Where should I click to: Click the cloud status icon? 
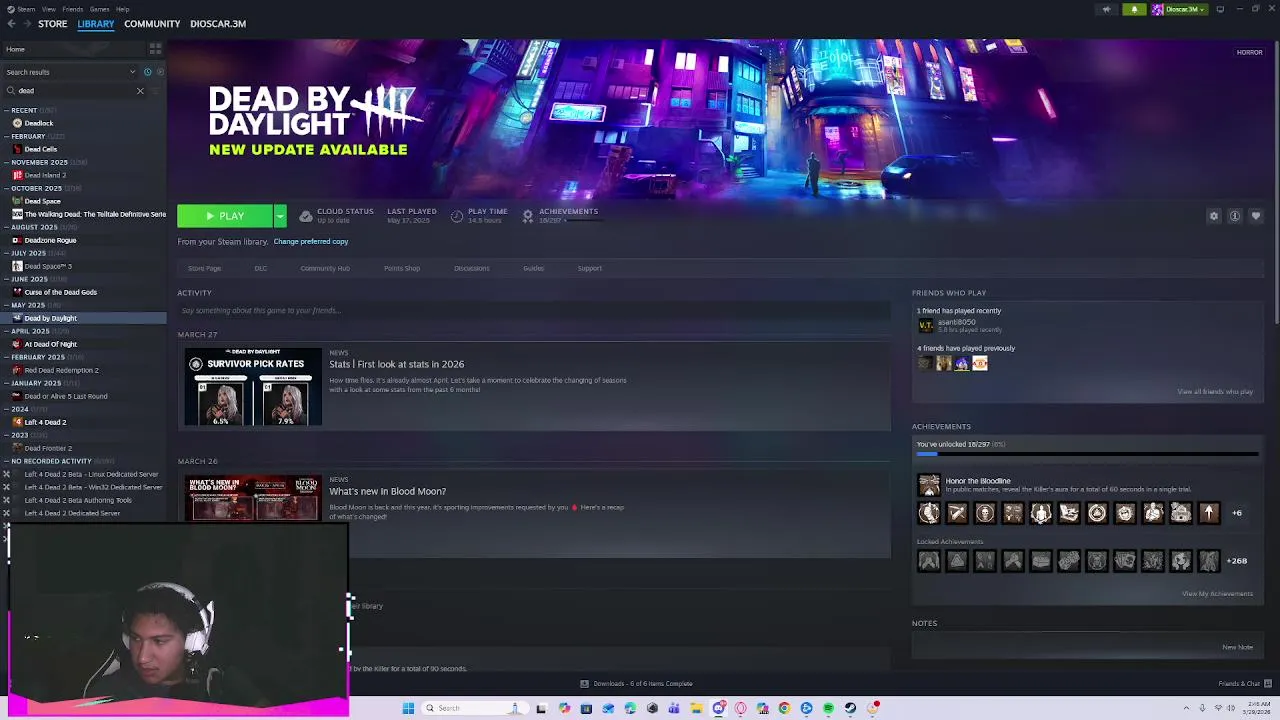tap(306, 216)
